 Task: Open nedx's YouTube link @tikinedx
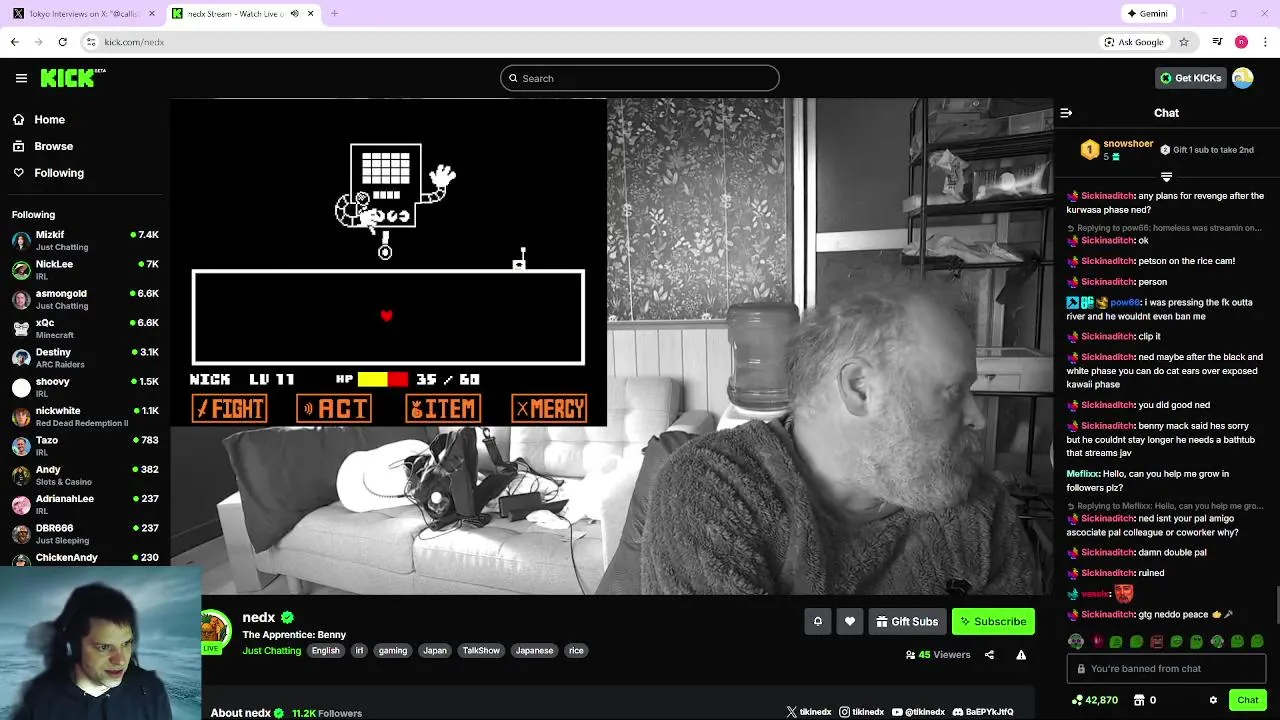point(917,712)
